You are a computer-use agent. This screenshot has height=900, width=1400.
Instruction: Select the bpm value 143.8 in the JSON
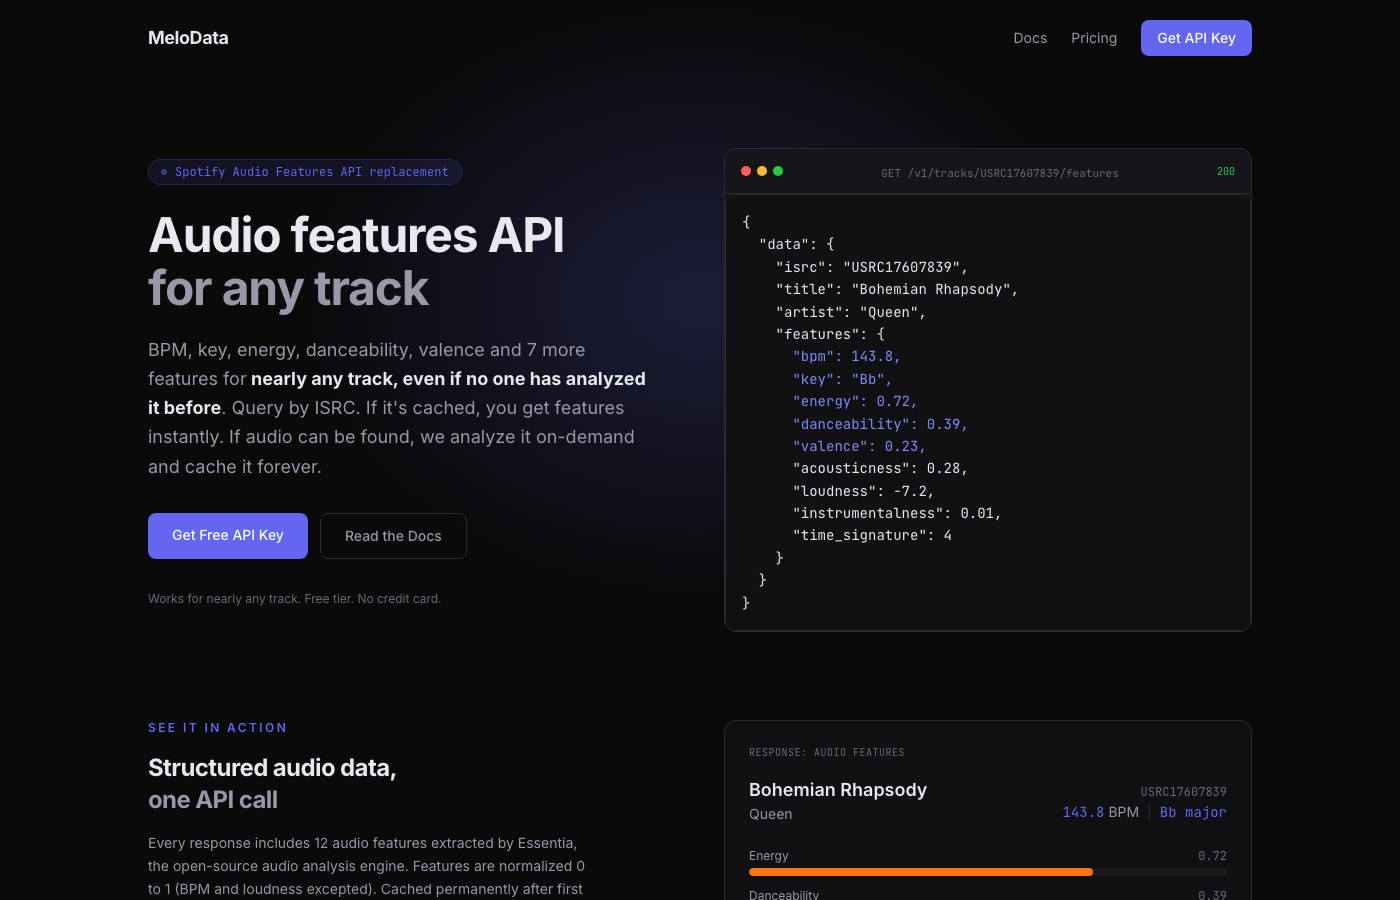click(x=871, y=356)
